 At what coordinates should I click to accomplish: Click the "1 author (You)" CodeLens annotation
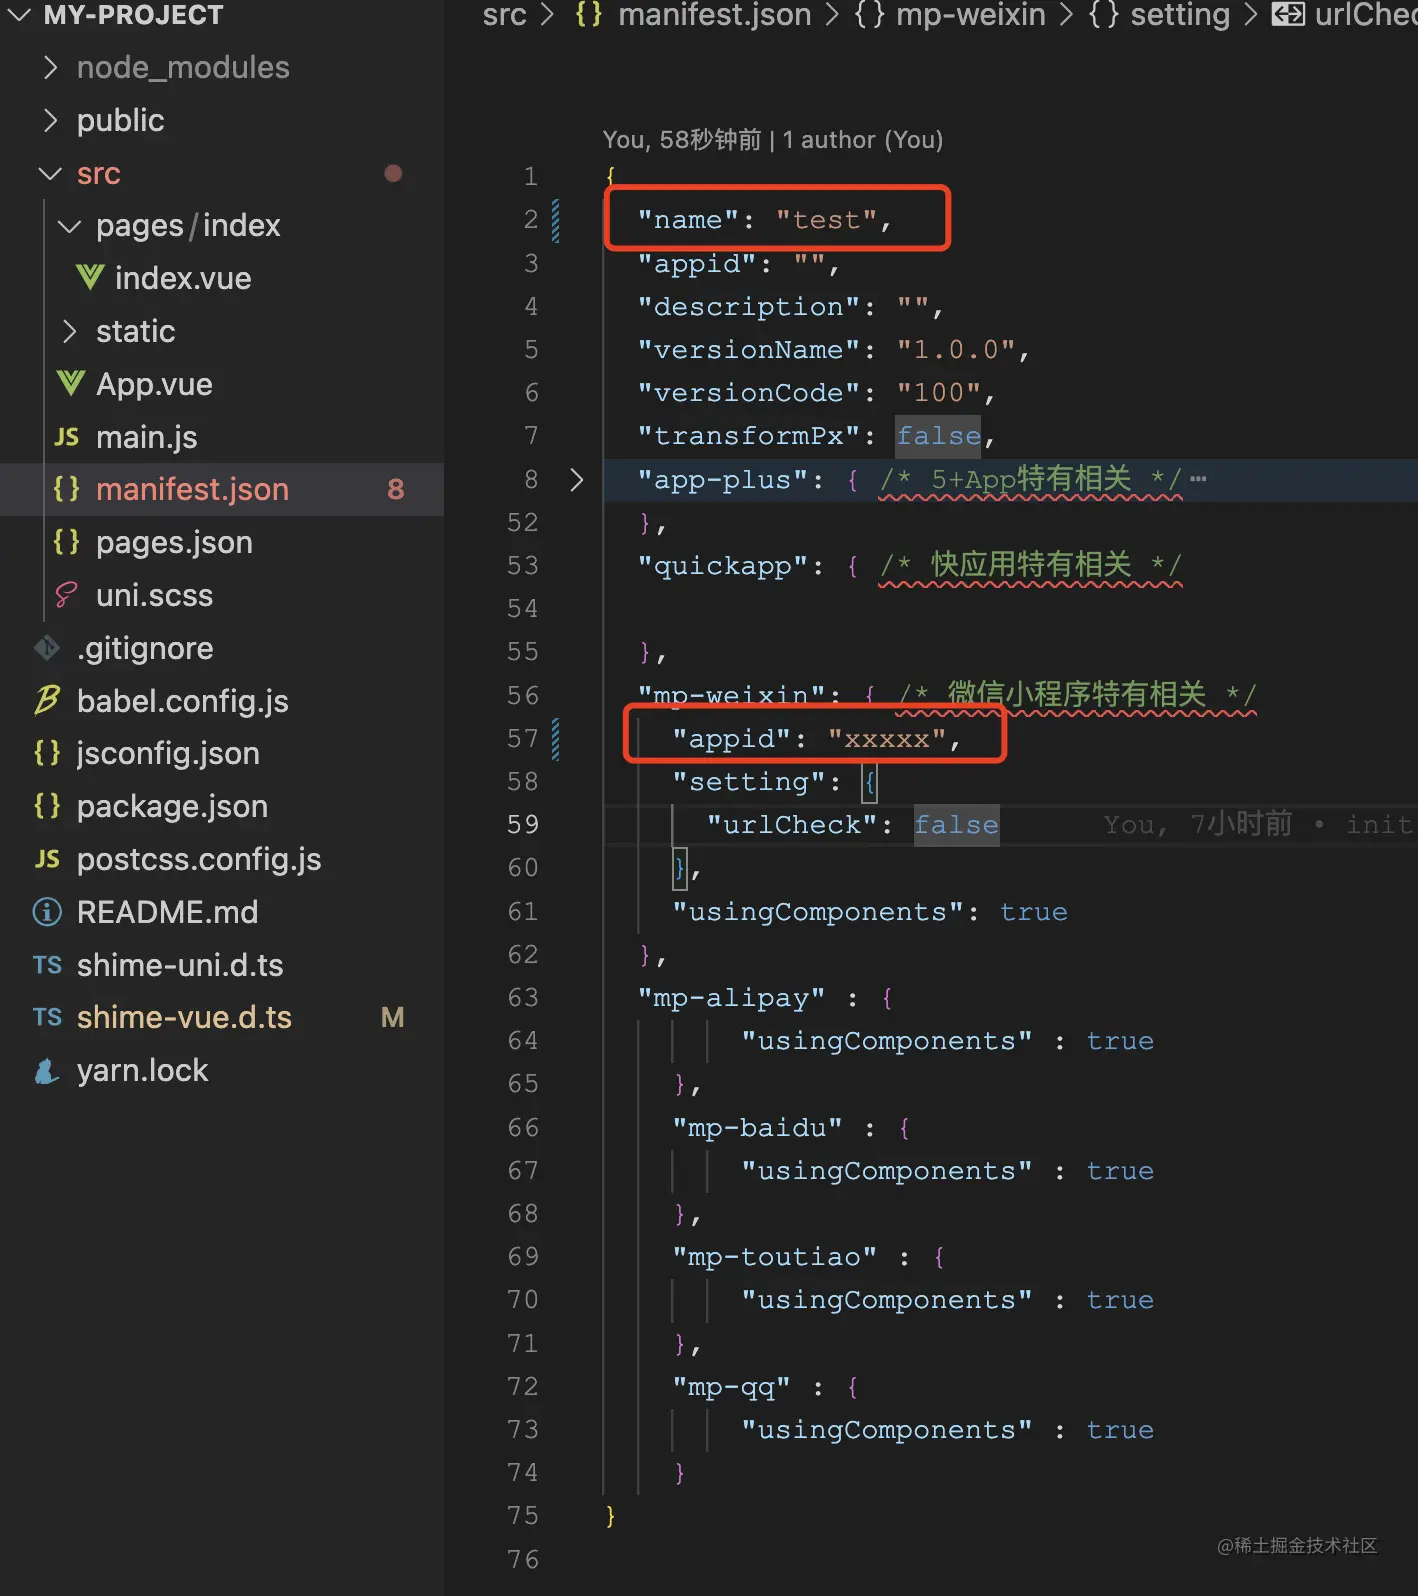[862, 140]
